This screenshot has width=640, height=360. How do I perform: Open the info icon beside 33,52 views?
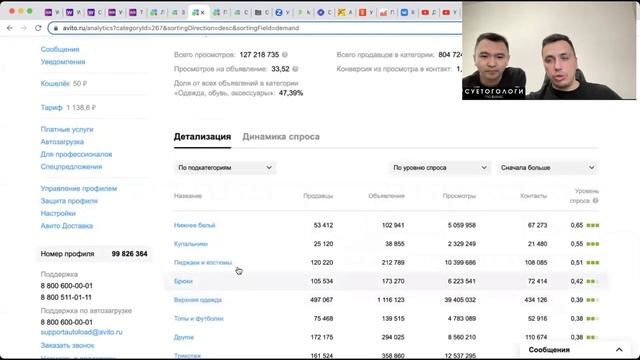[x=295, y=69]
